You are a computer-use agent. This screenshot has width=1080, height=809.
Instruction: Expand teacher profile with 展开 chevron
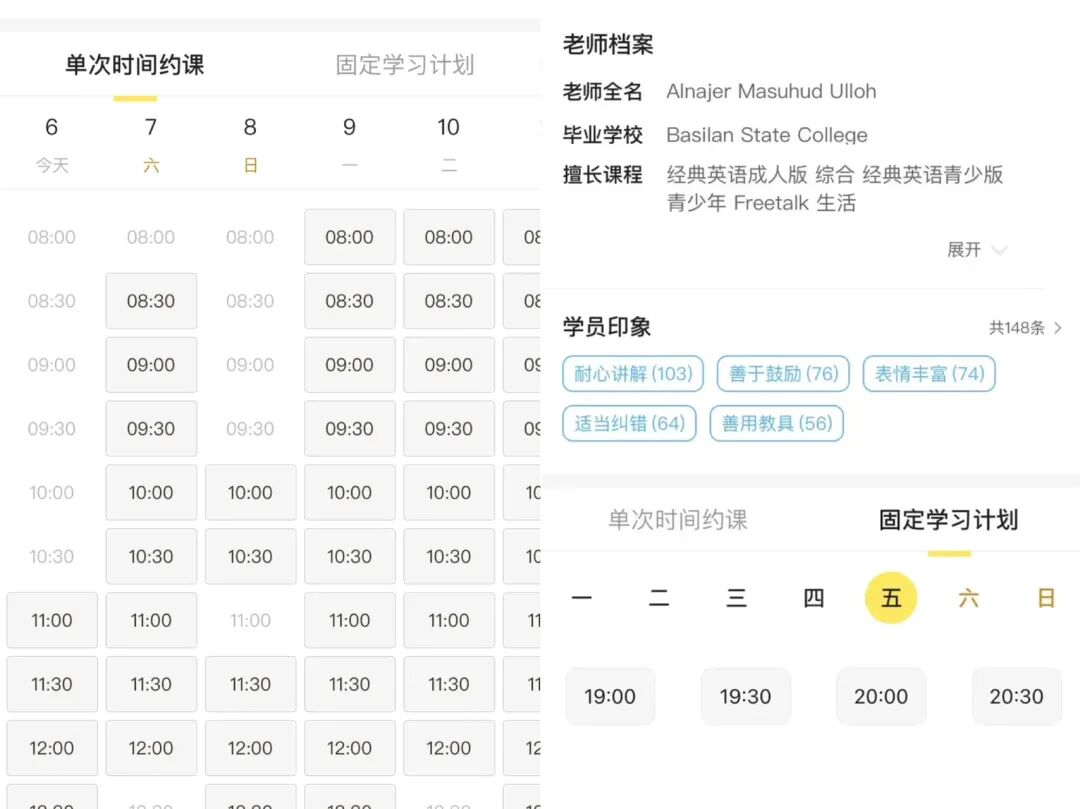977,249
